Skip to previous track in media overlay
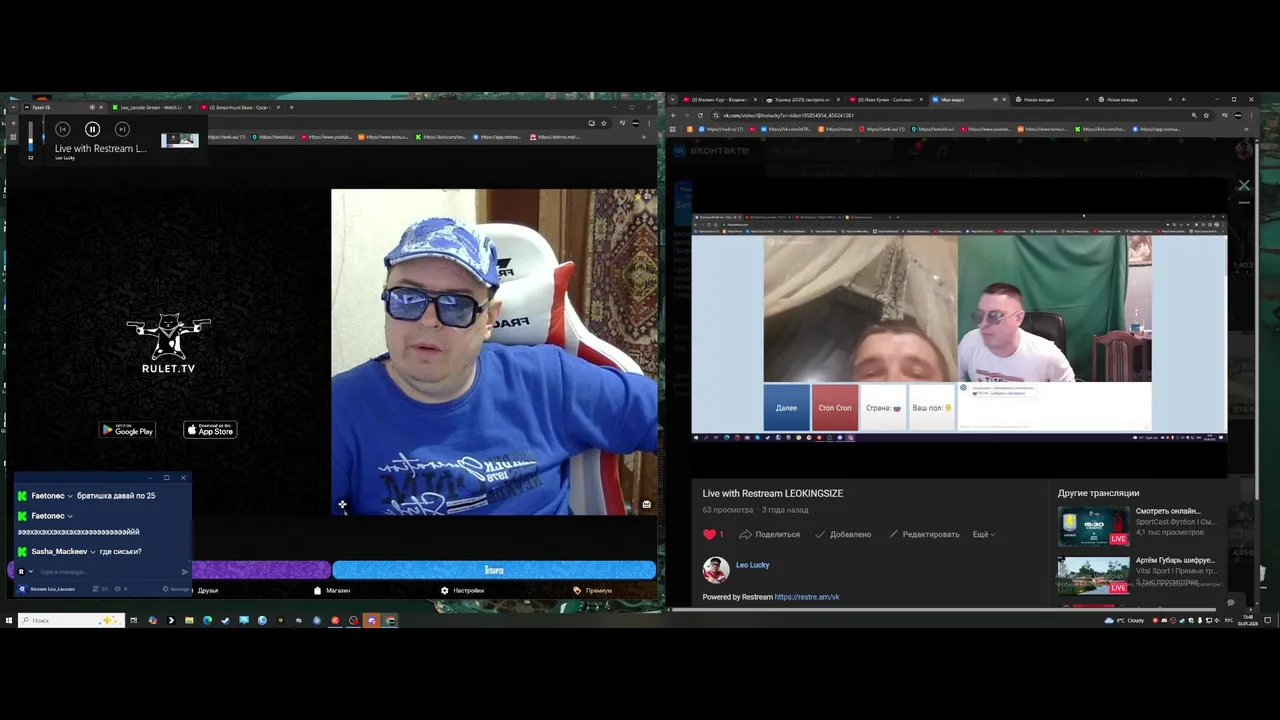This screenshot has width=1280, height=720. click(x=62, y=129)
